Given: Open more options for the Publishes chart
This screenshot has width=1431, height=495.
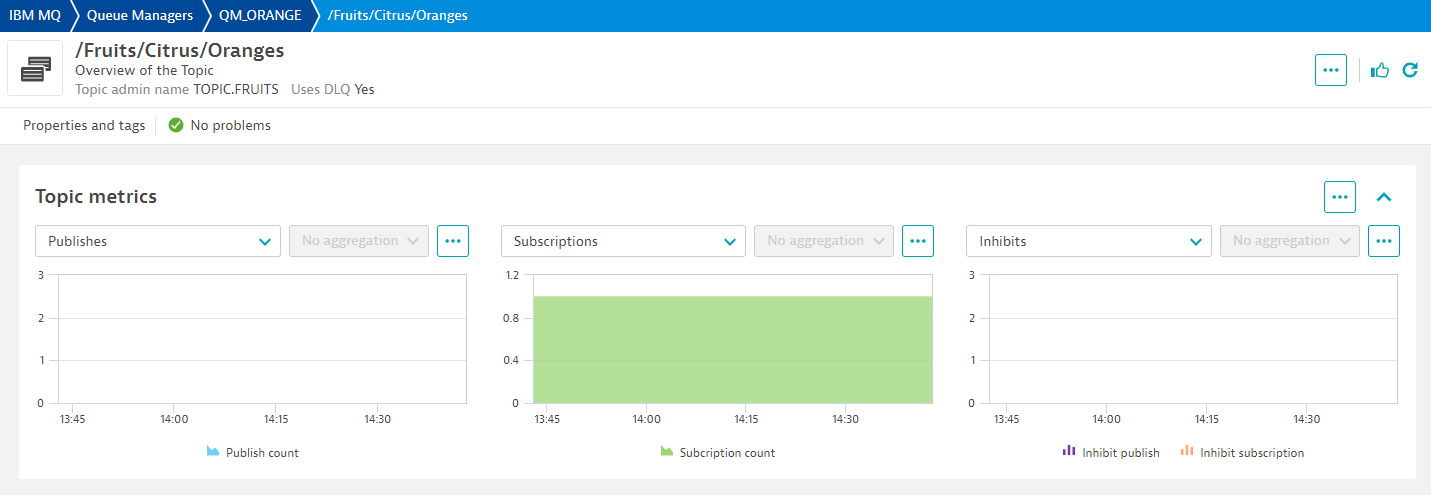Looking at the screenshot, I should point(453,241).
